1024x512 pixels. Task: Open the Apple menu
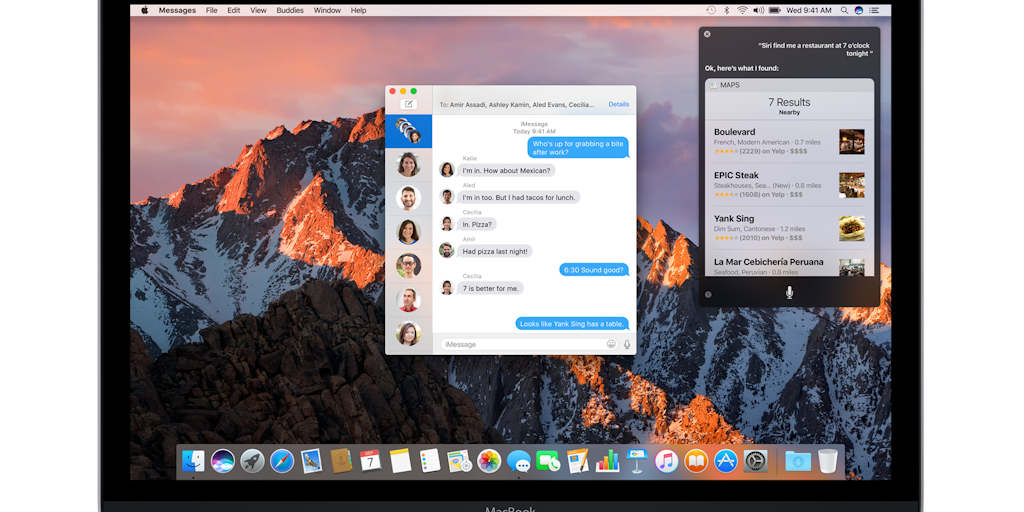(x=145, y=10)
